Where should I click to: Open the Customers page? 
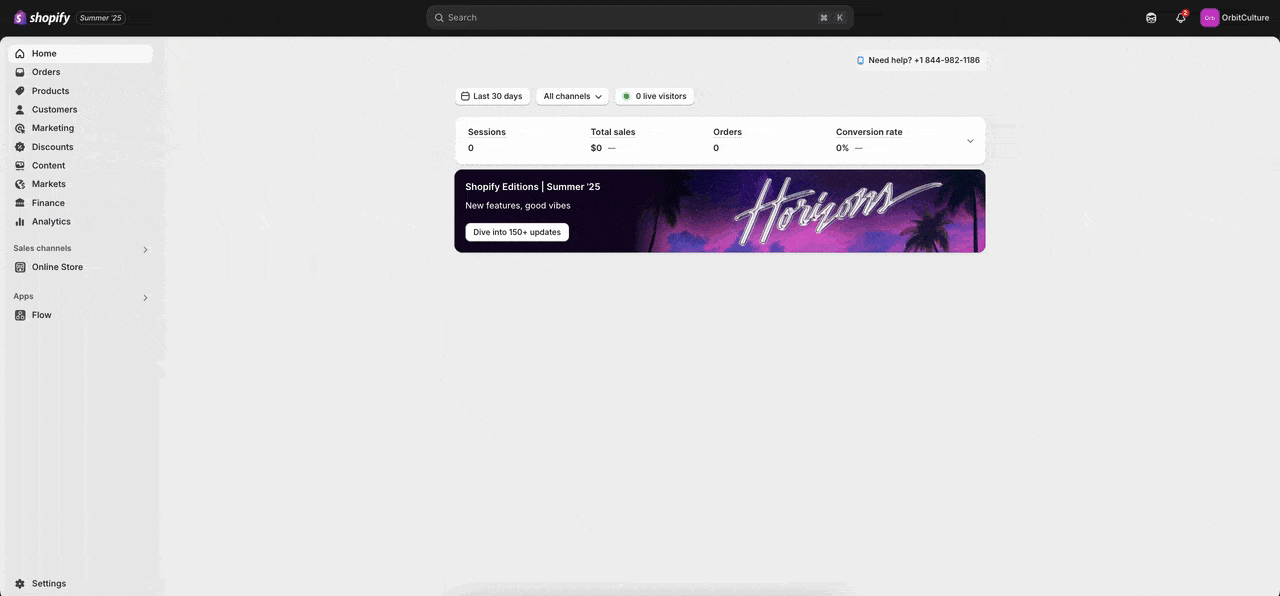pos(80,110)
